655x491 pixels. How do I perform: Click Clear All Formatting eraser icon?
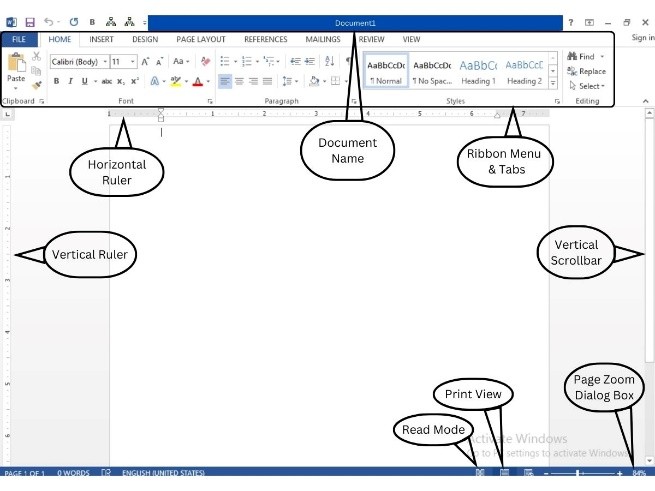(206, 61)
